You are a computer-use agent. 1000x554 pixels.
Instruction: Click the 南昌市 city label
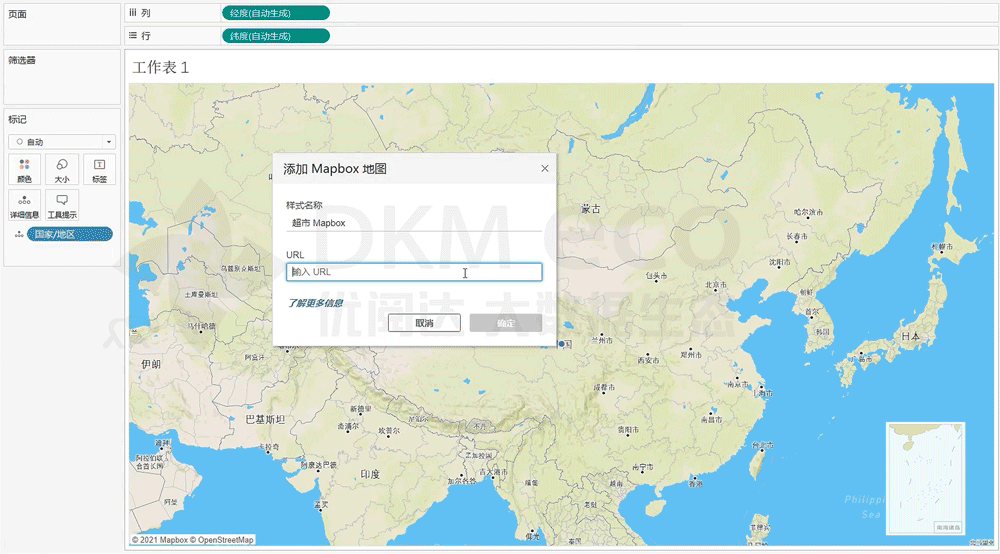(x=711, y=419)
